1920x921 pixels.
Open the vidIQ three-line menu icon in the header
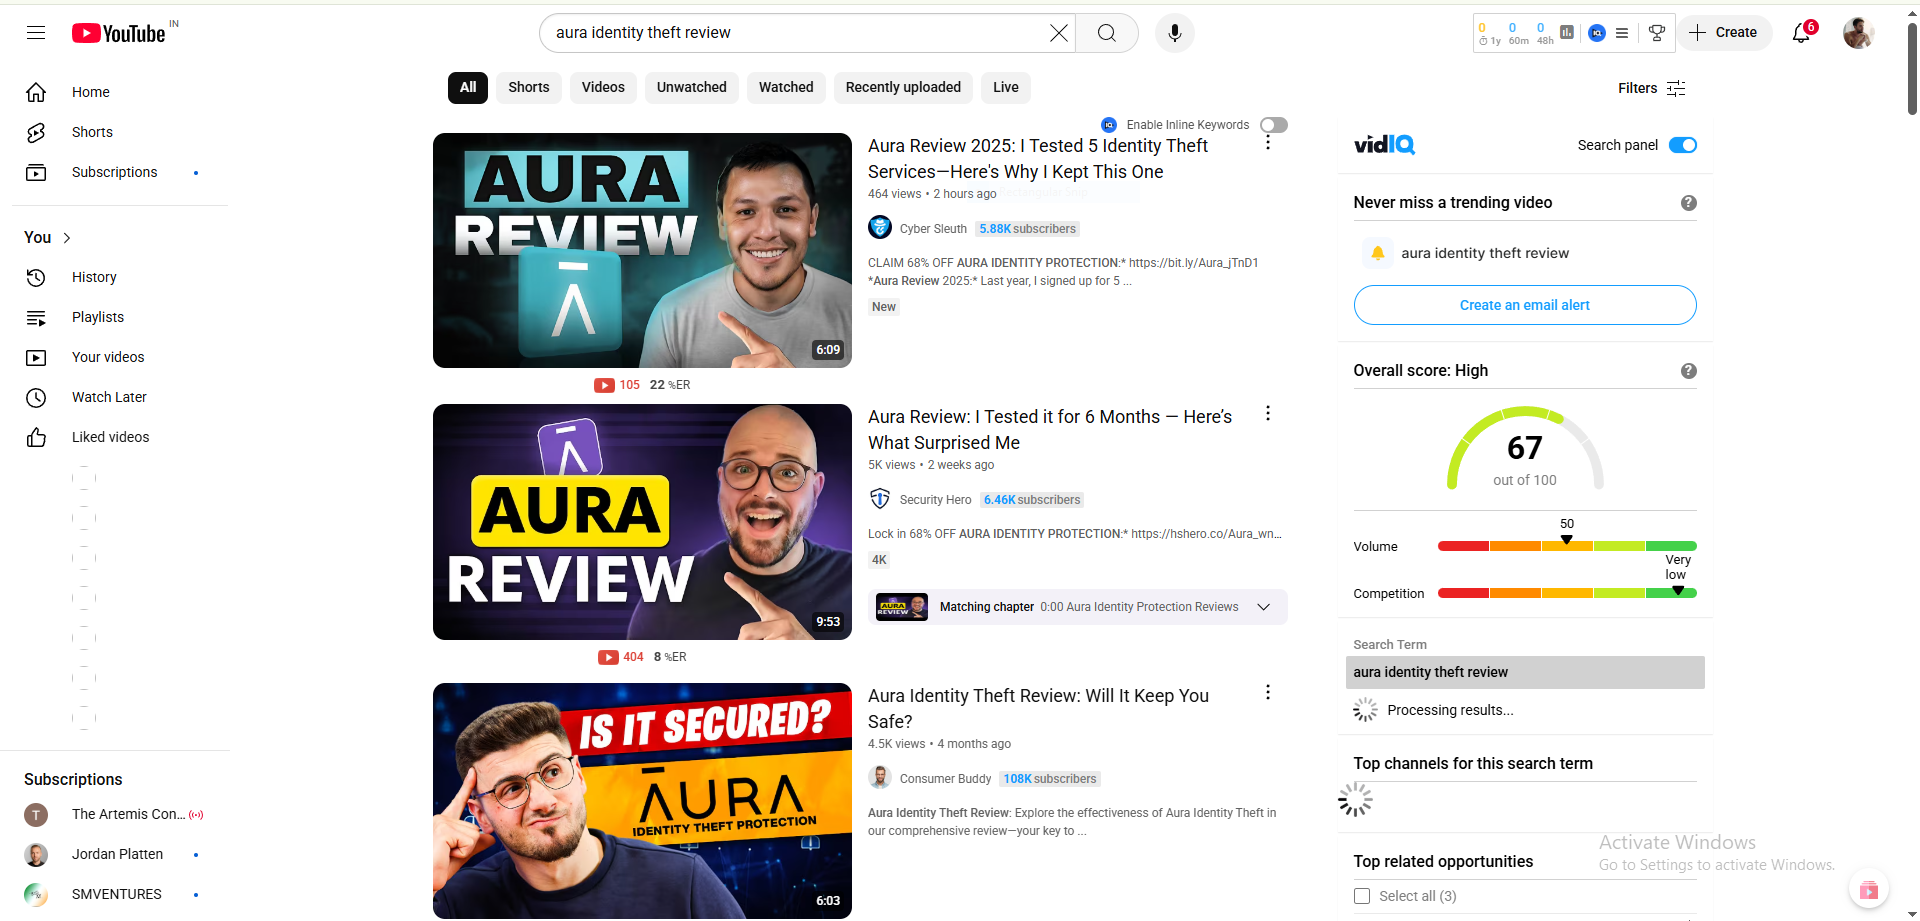1622,33
